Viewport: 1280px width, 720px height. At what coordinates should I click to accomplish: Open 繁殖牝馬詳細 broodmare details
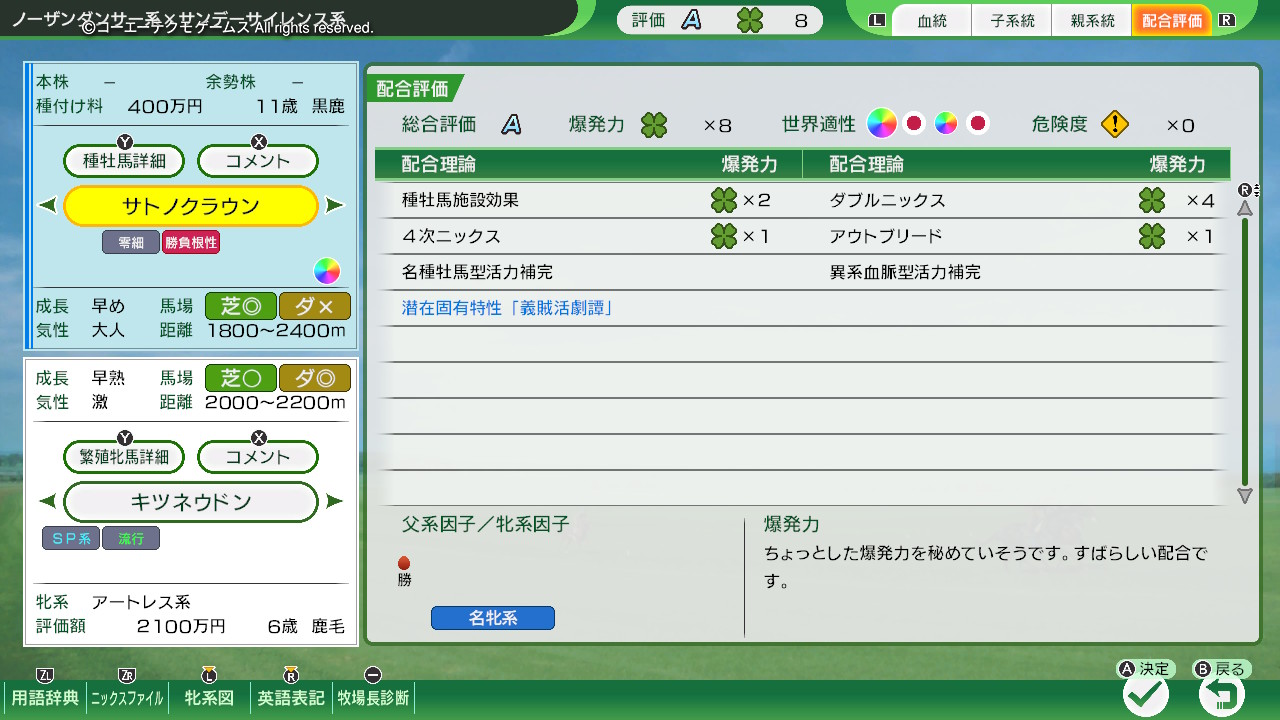[x=124, y=457]
